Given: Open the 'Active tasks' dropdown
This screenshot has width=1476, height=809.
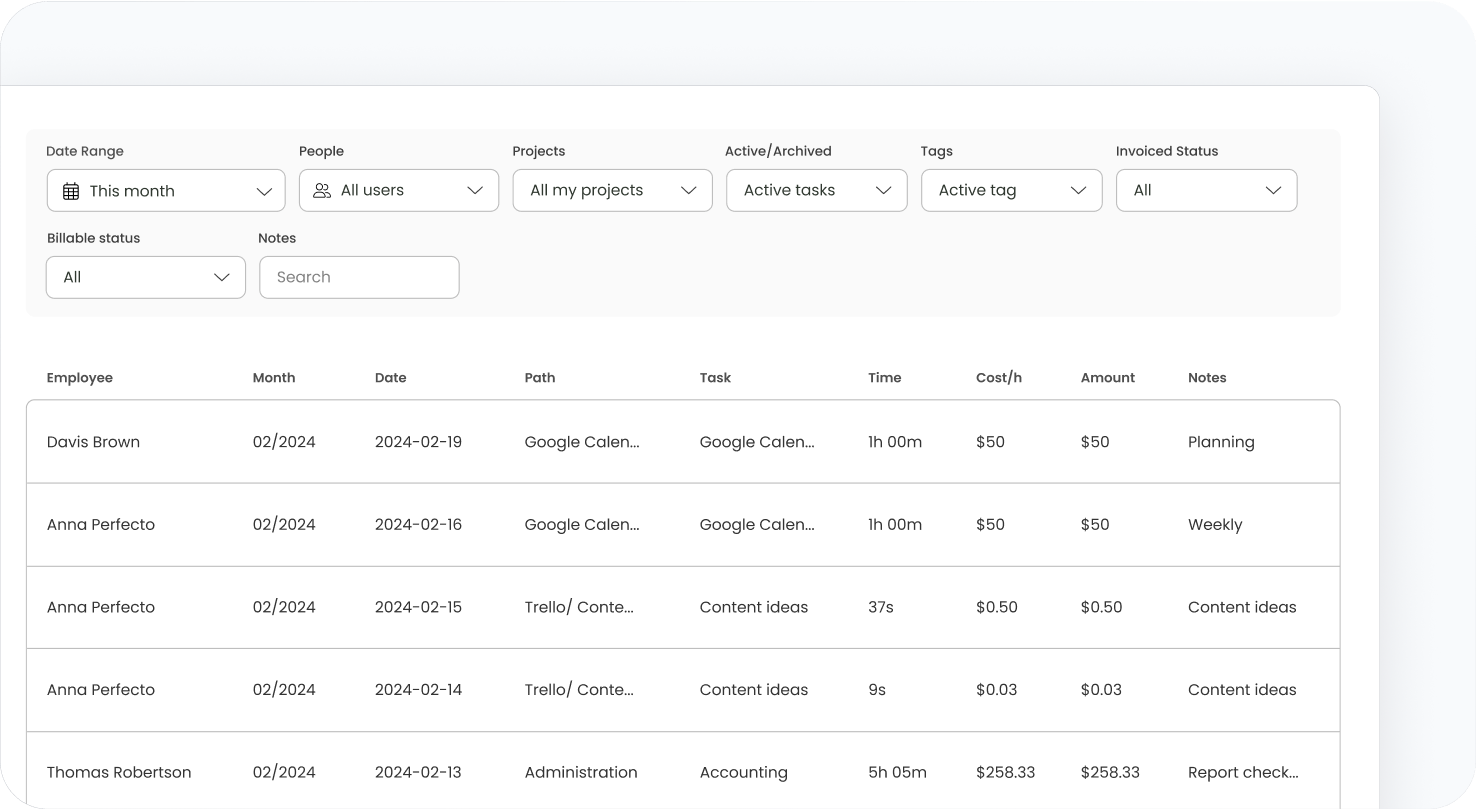Looking at the screenshot, I should pyautogui.click(x=817, y=190).
